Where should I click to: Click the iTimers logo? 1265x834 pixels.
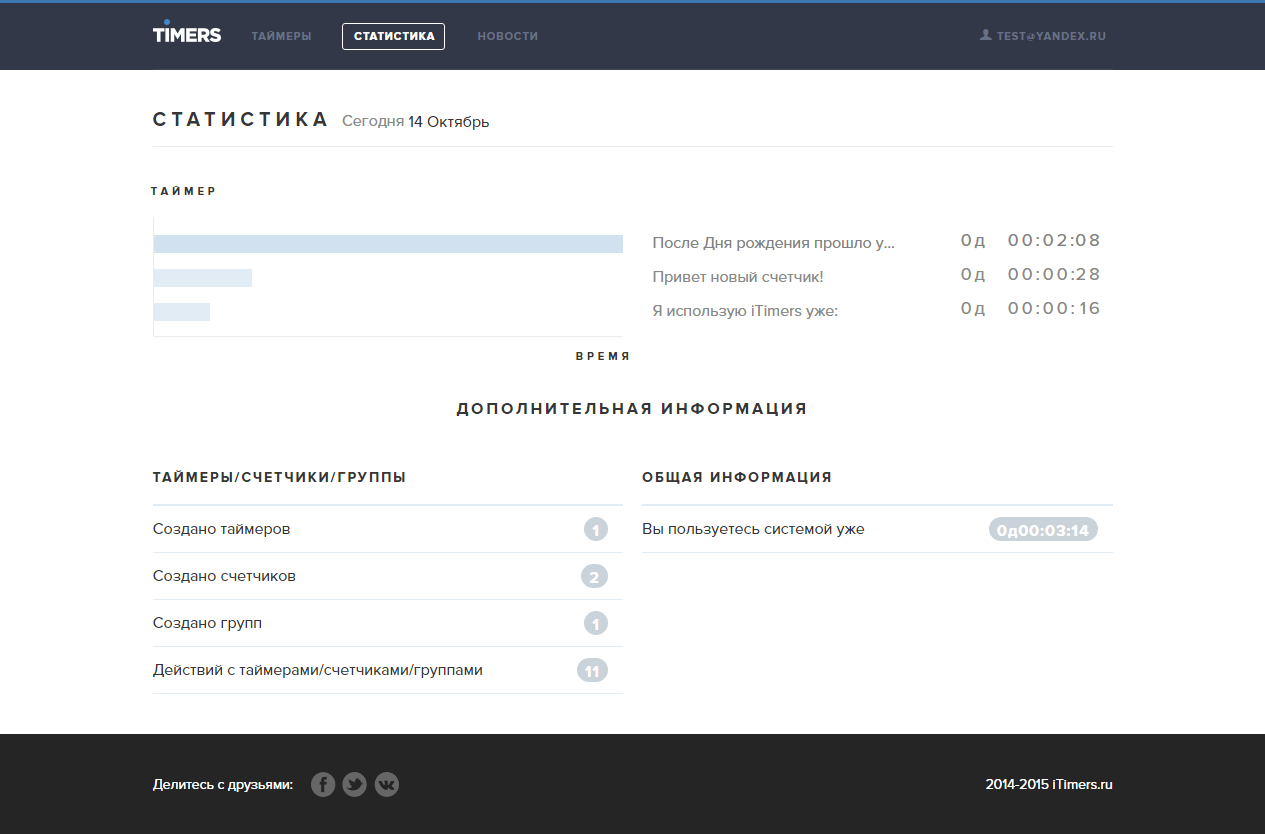click(x=187, y=33)
